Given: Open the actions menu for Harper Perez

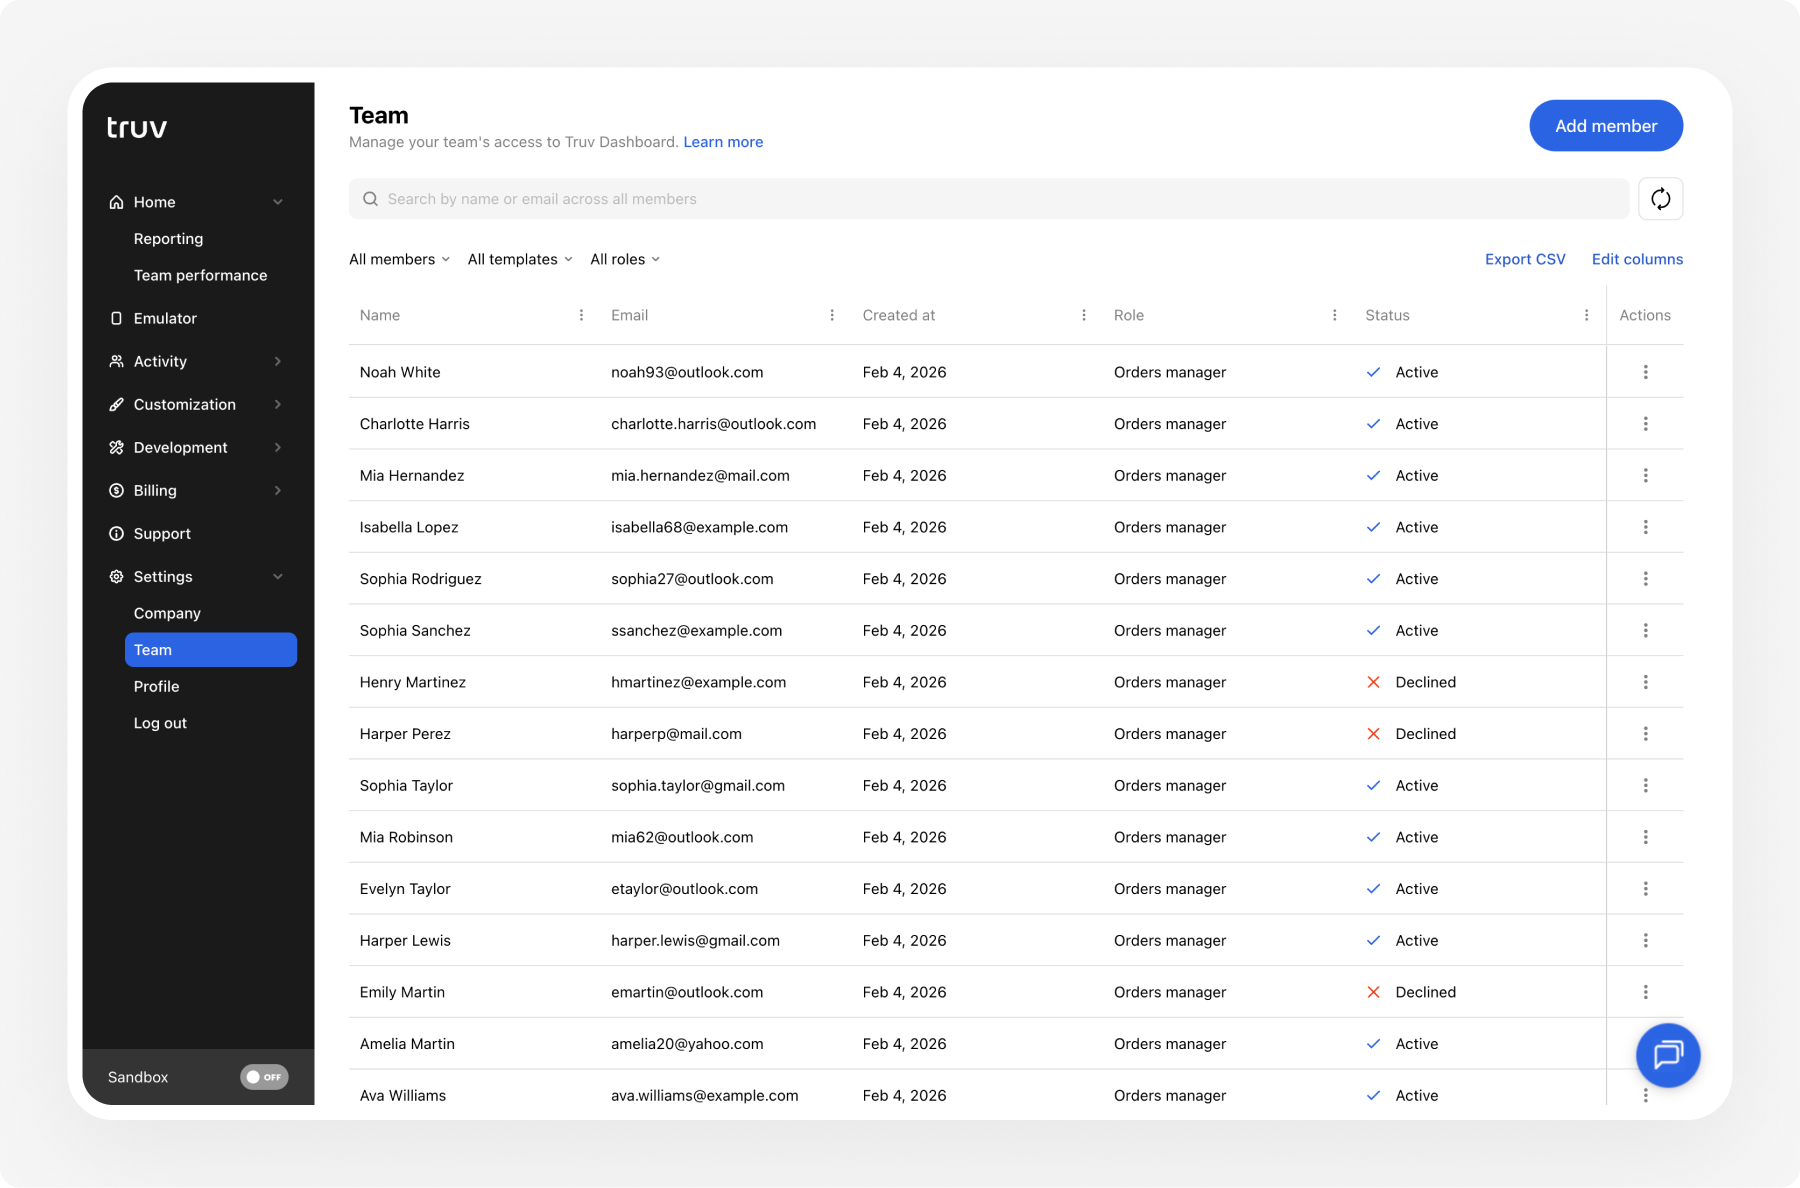Looking at the screenshot, I should [1645, 733].
